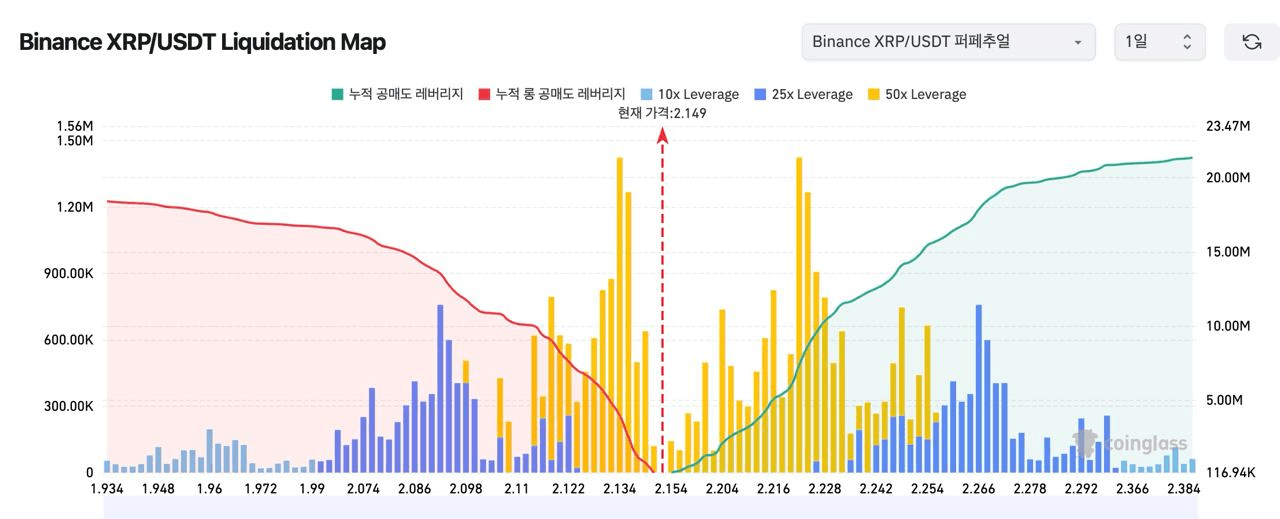
Task: Click the 900.00K left axis label
Action: (x=69, y=273)
